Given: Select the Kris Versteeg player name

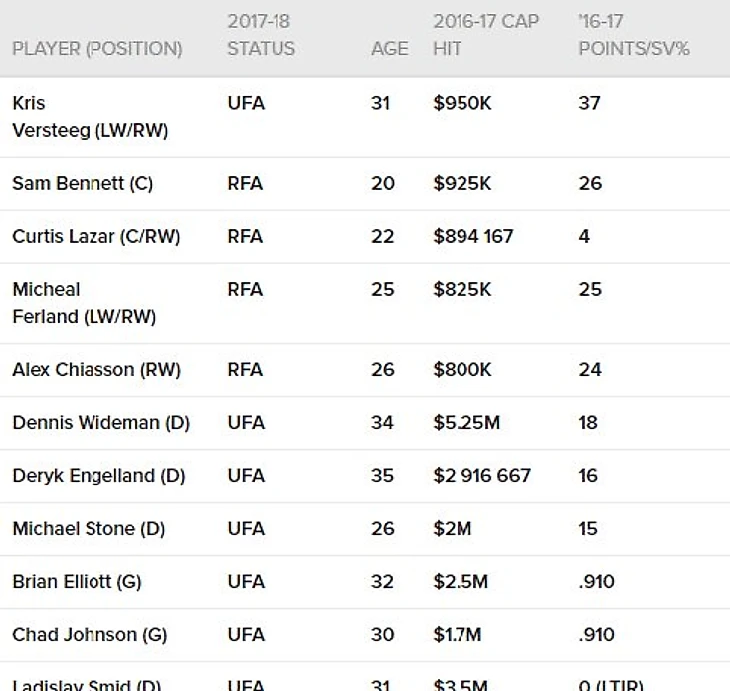Looking at the screenshot, I should pyautogui.click(x=90, y=117).
